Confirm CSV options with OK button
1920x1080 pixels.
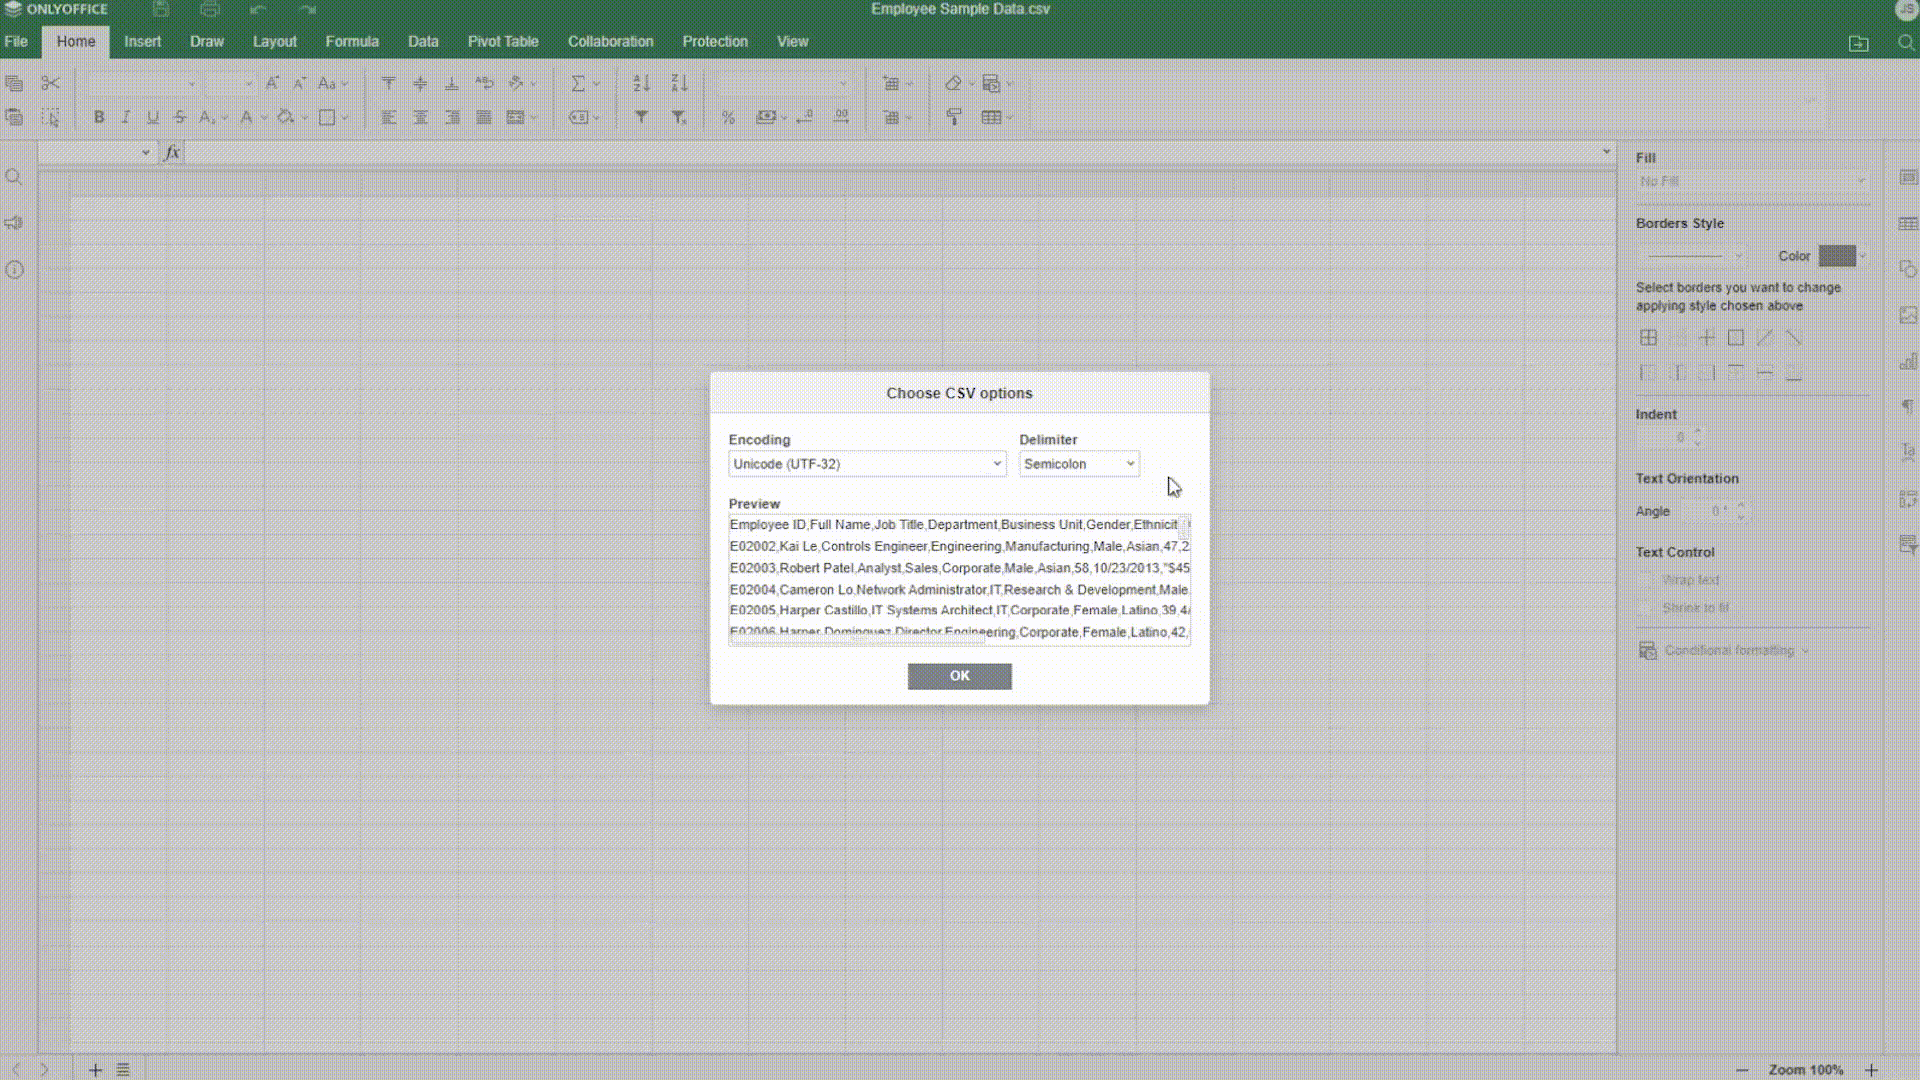(959, 676)
